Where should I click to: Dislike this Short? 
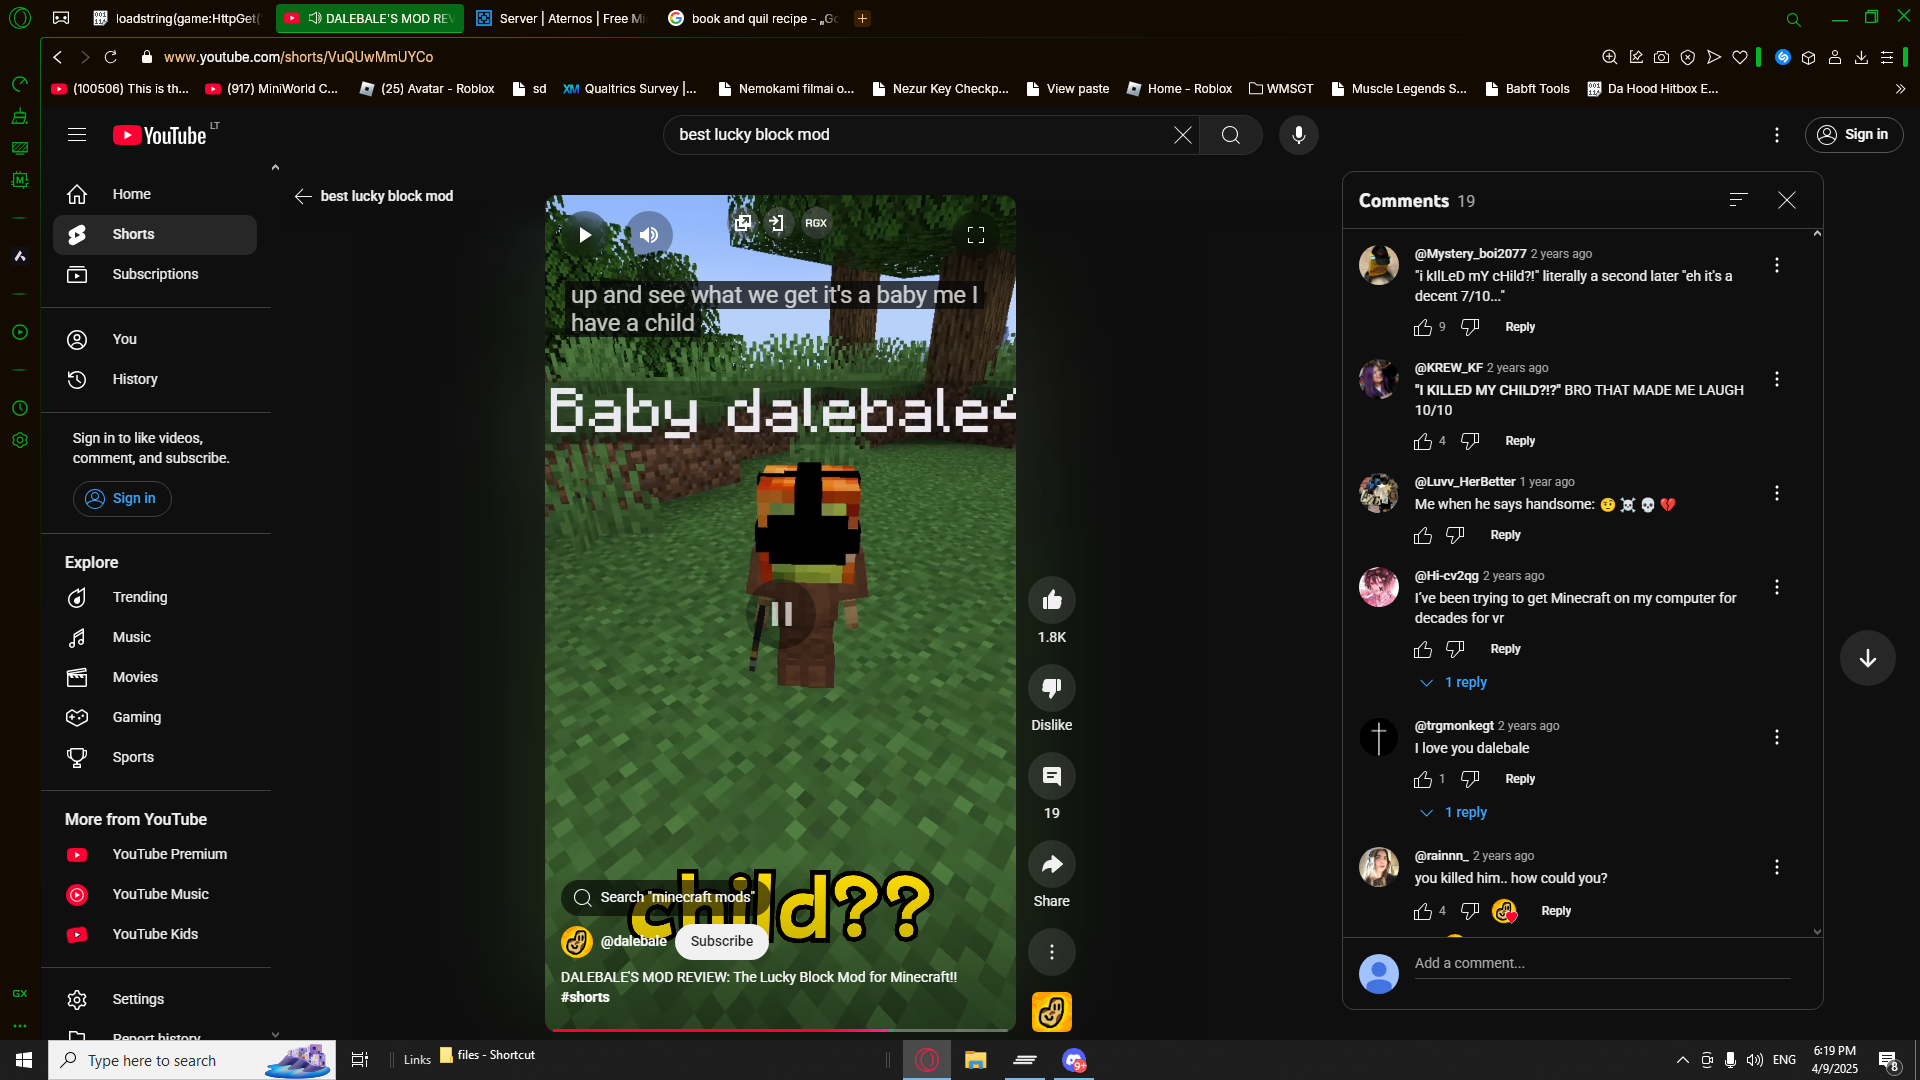coord(1052,688)
